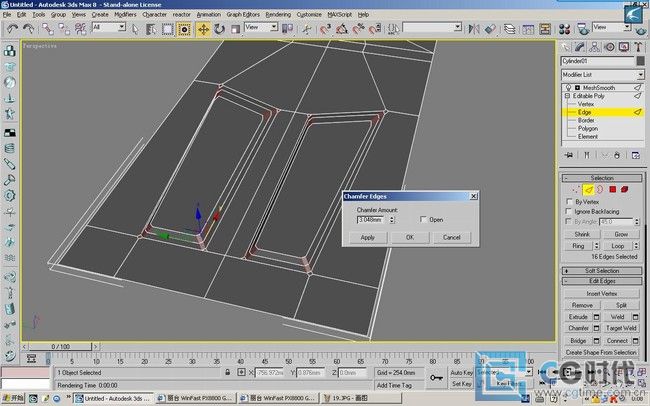Toggle the Angle Snap icon

[342, 29]
